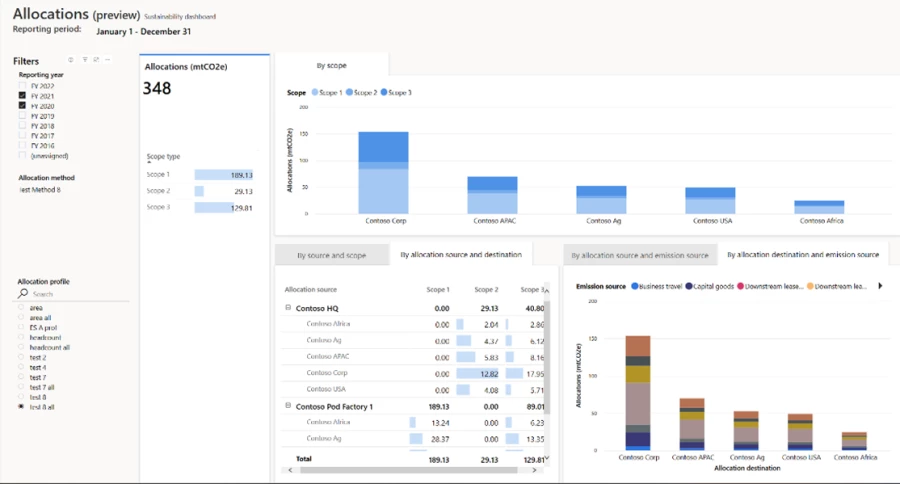This screenshot has height=484, width=900.
Task: Click the Capital goods legend marker
Action: [689, 286]
